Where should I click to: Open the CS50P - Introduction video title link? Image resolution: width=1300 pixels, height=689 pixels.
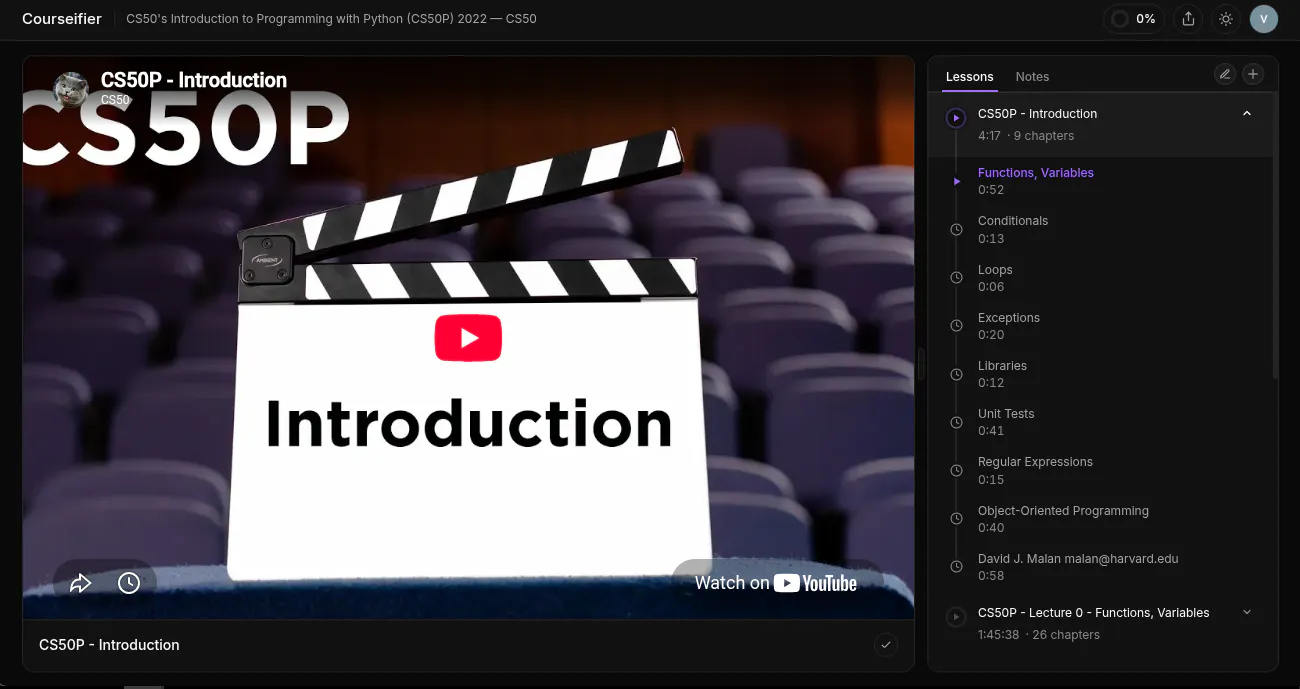click(194, 80)
